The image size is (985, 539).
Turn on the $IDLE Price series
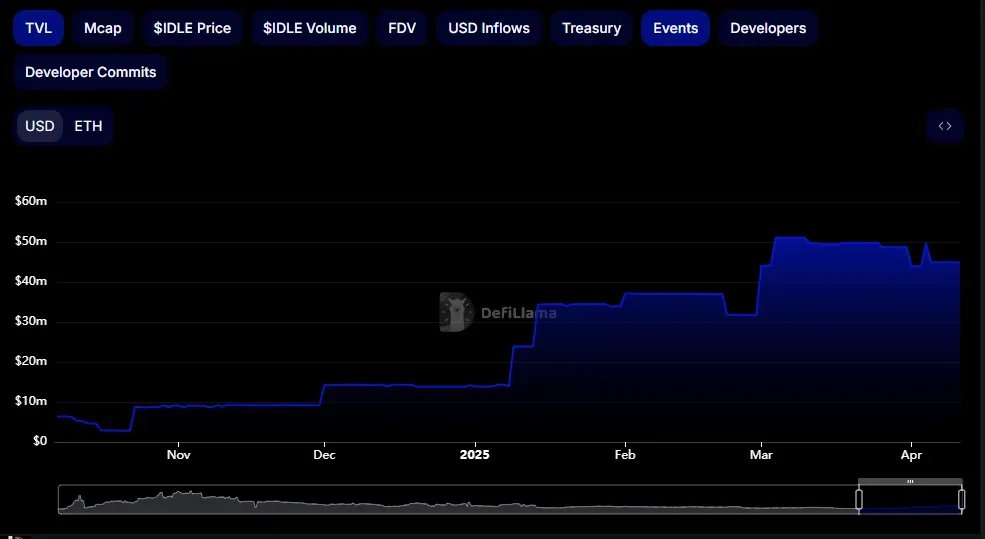click(x=192, y=28)
